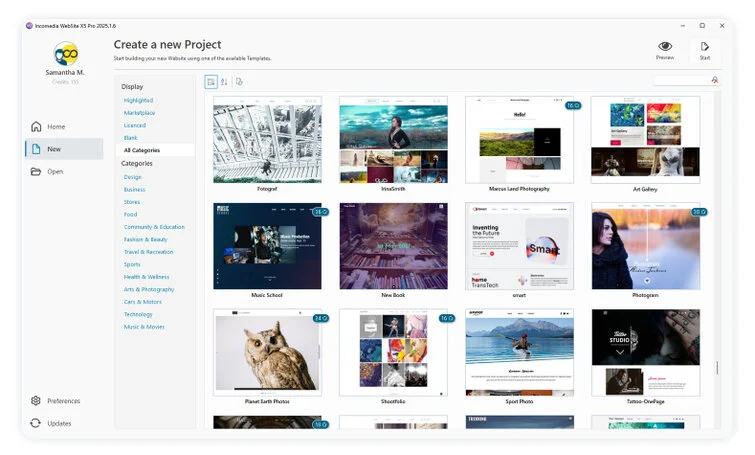755x455 pixels.
Task: Click the template search field
Action: [682, 81]
